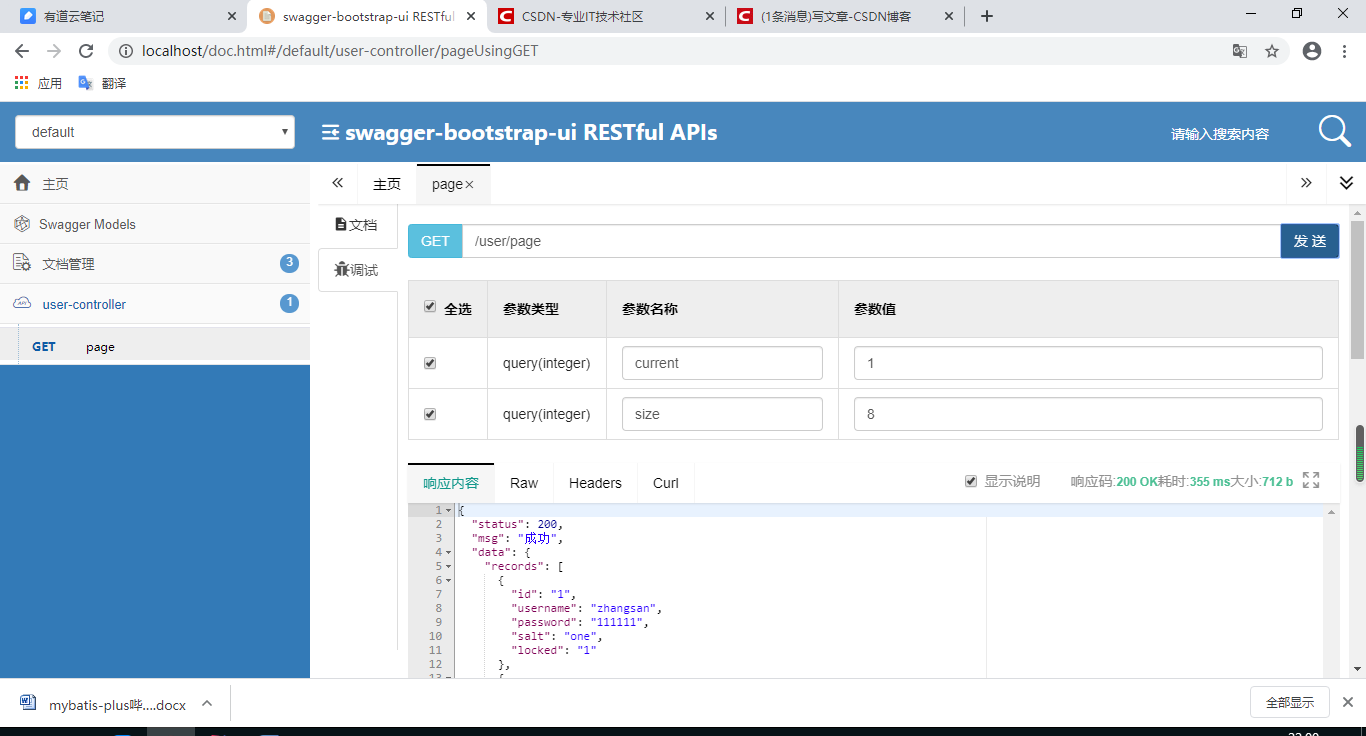Click the /user/page URL input field
1366x736 pixels.
coord(870,240)
